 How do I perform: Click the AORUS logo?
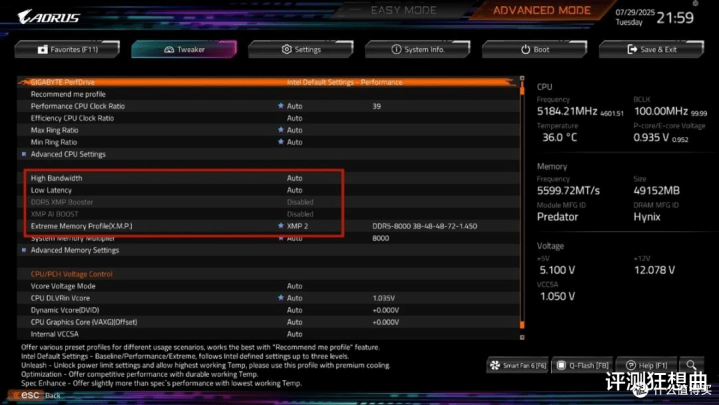(49, 17)
